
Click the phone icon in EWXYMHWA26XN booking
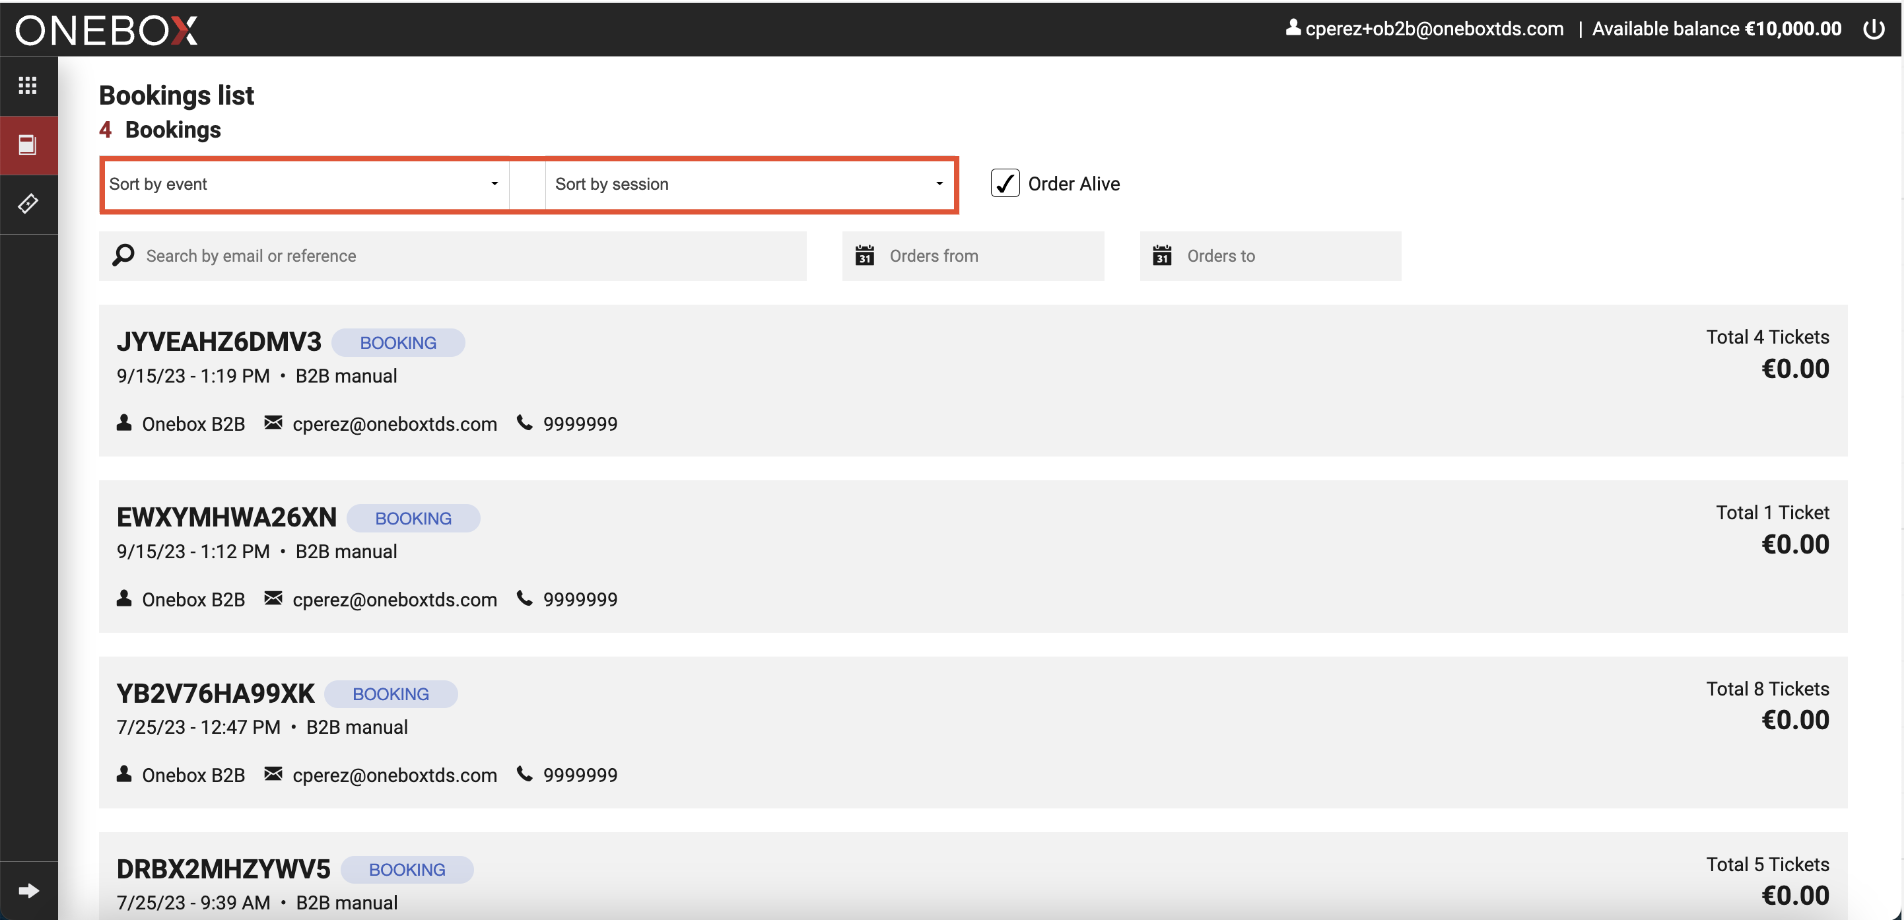pyautogui.click(x=524, y=598)
